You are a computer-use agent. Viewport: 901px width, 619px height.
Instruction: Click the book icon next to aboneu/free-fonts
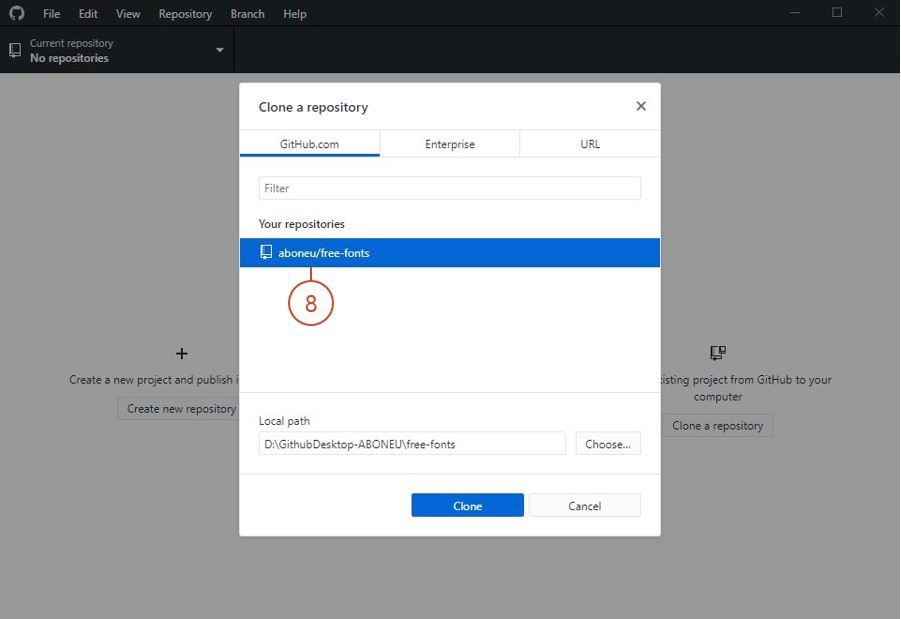(266, 252)
